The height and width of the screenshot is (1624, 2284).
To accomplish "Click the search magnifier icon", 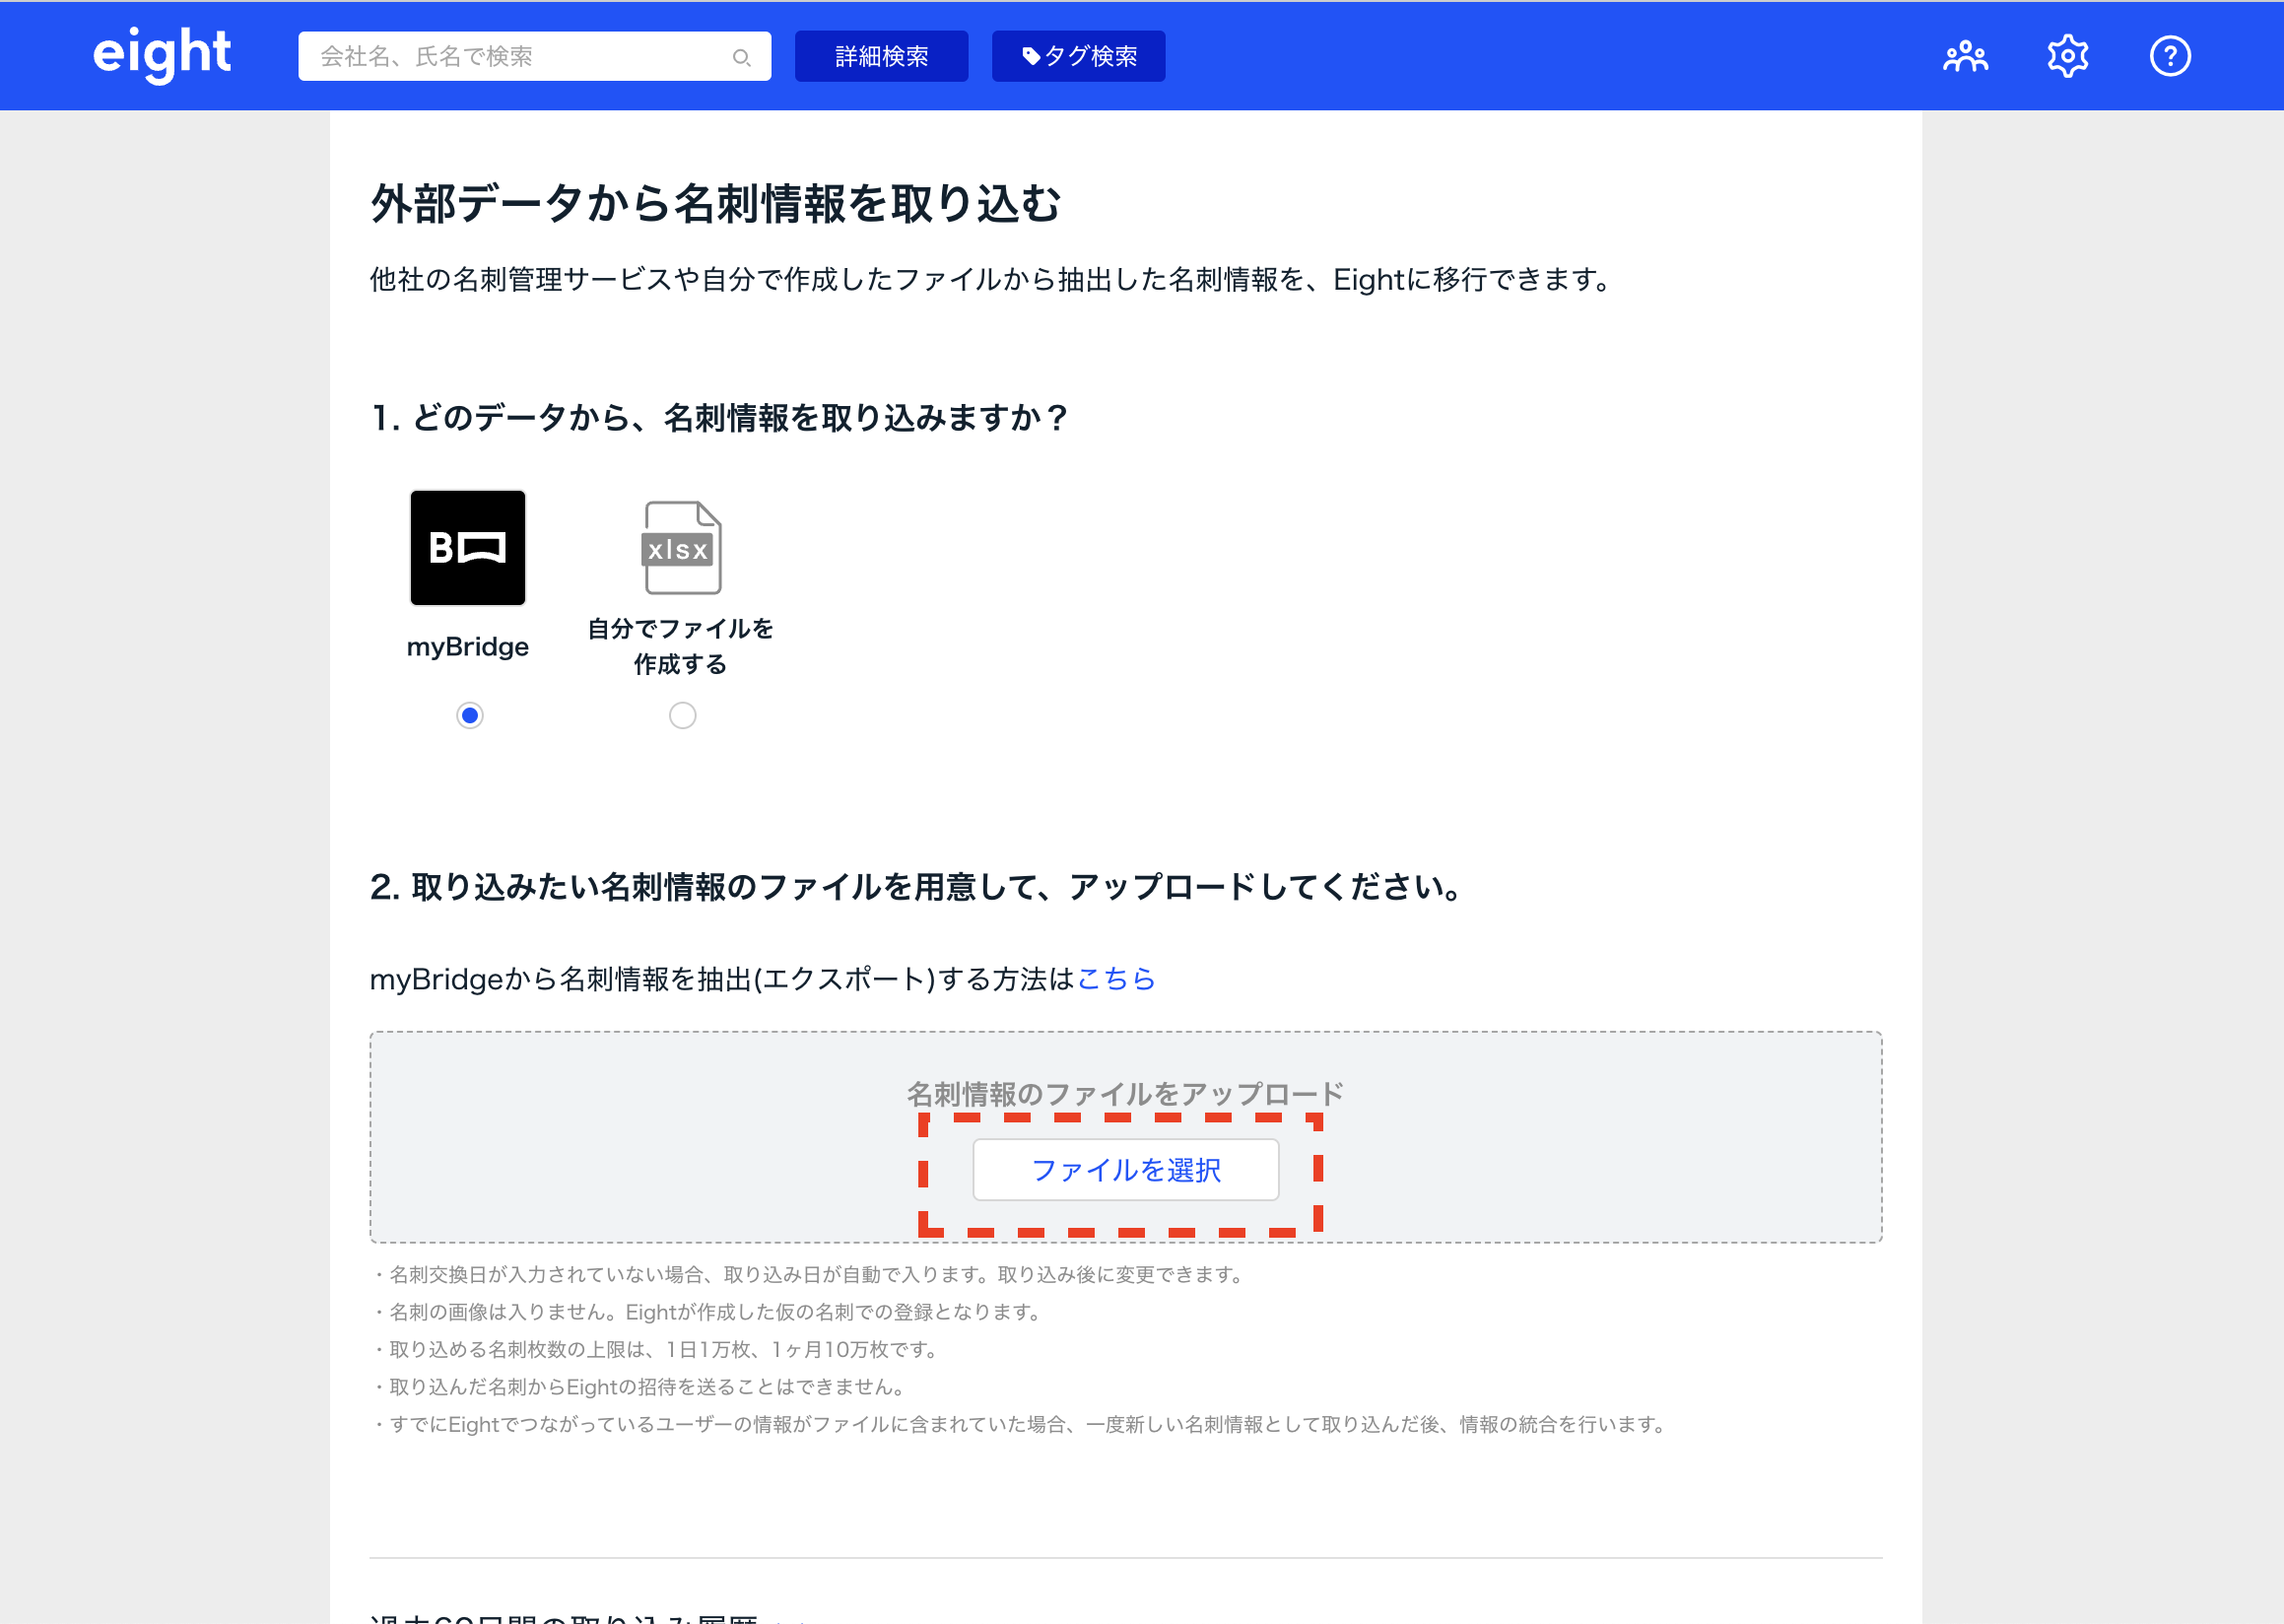I will pos(741,57).
